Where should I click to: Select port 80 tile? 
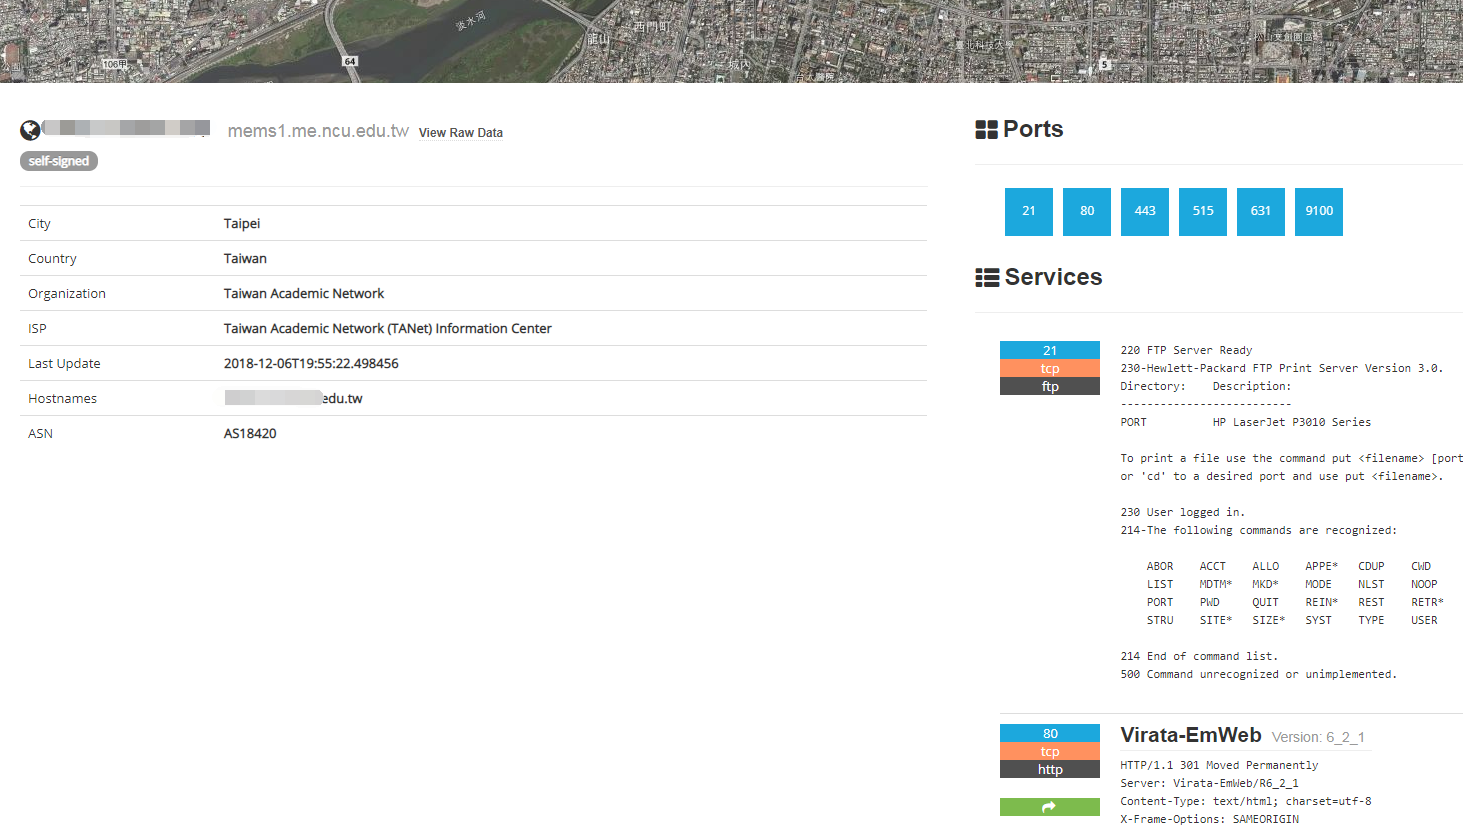1086,211
